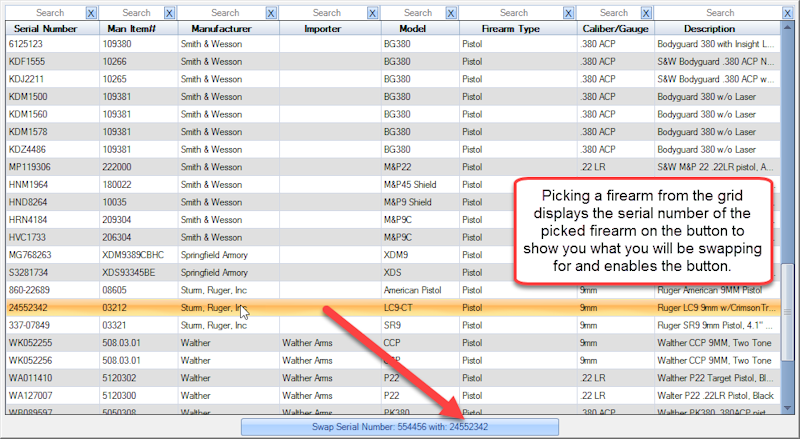Click Ruger SR9 9mm Pistol description cell

click(x=717, y=325)
